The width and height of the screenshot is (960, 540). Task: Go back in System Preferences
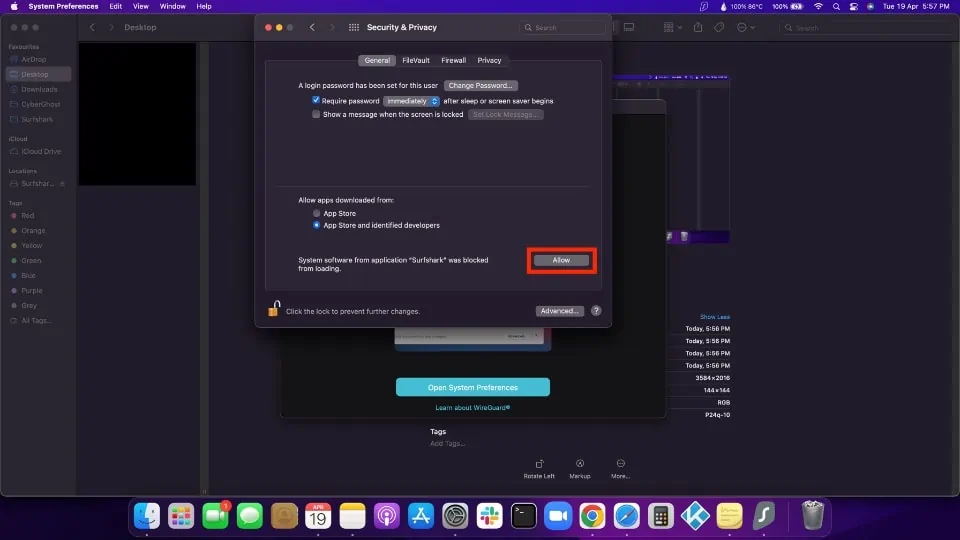tap(312, 28)
